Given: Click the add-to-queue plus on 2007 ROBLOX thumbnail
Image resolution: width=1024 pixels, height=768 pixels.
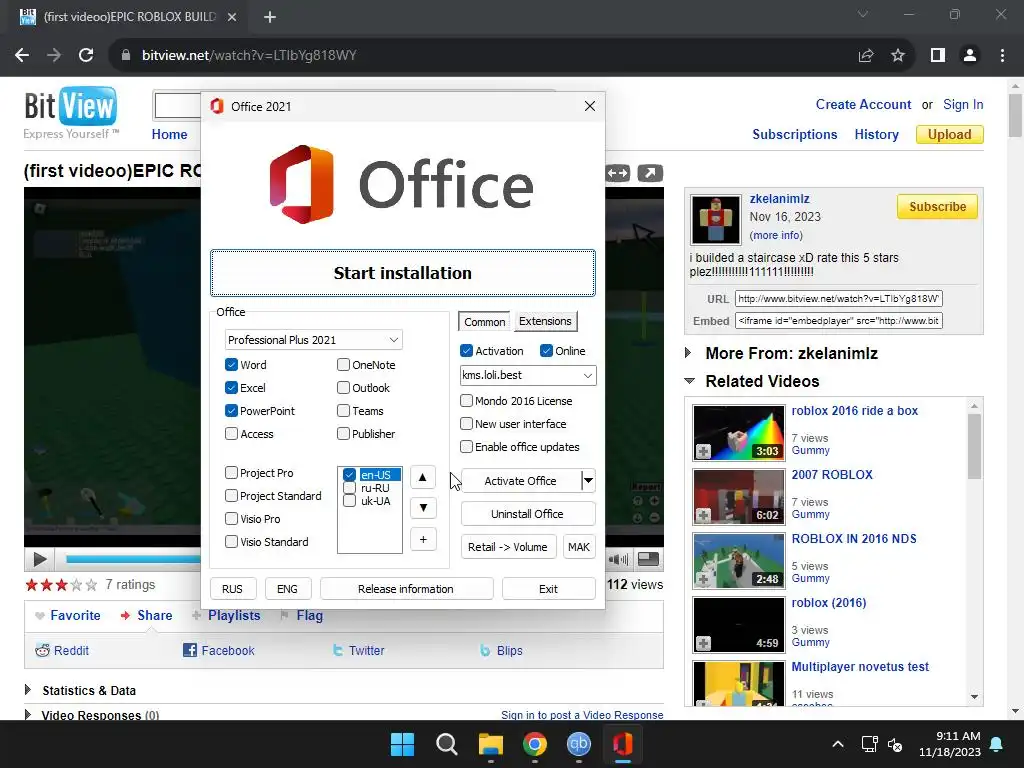Looking at the screenshot, I should pyautogui.click(x=703, y=515).
